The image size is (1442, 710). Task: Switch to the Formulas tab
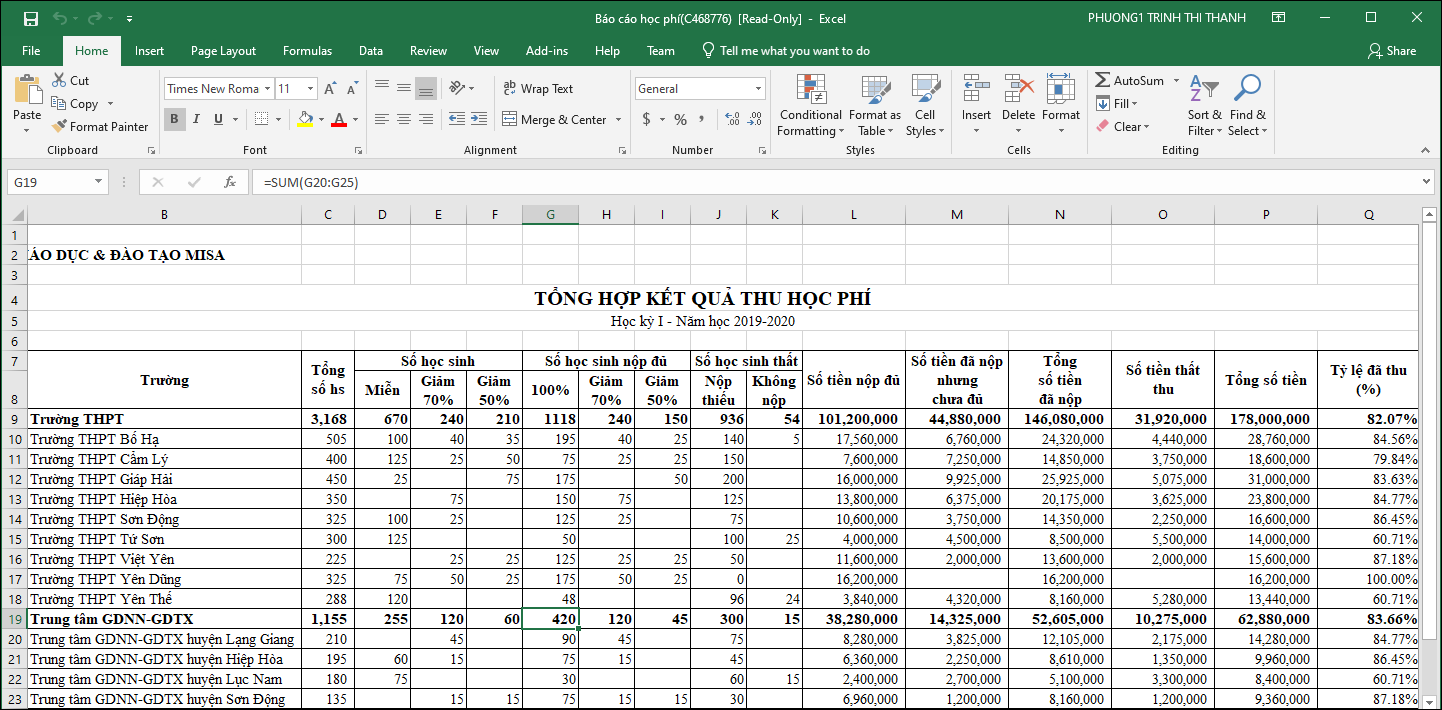coord(307,51)
